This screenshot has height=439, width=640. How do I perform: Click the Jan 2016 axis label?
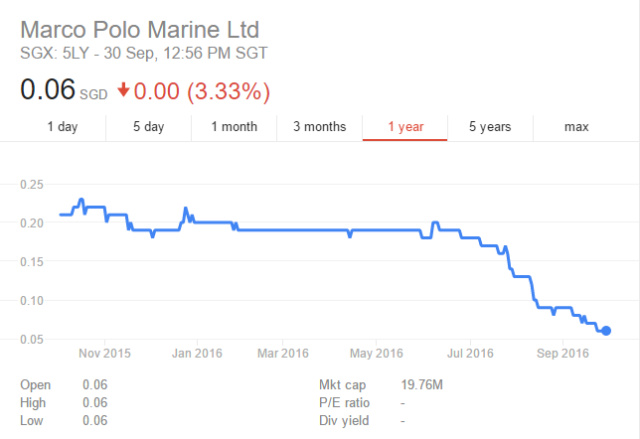pos(196,353)
